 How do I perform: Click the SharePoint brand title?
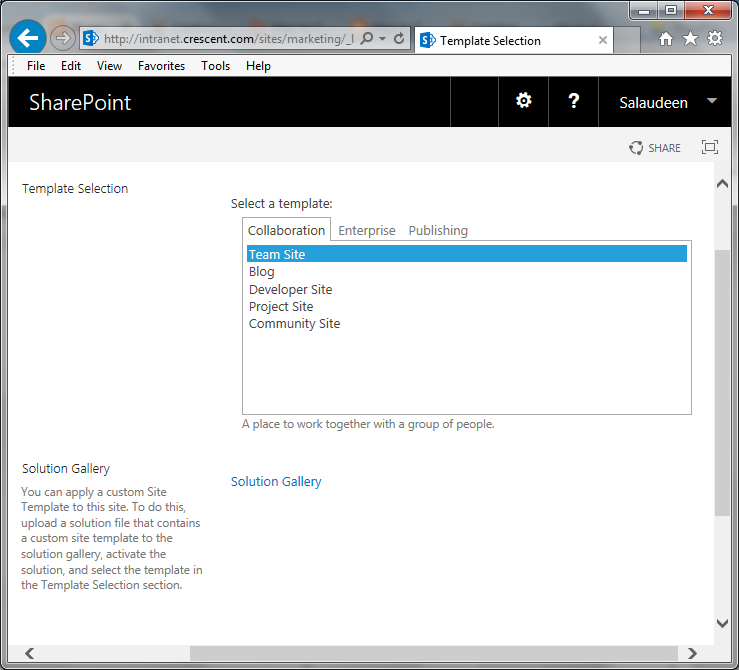tap(80, 102)
